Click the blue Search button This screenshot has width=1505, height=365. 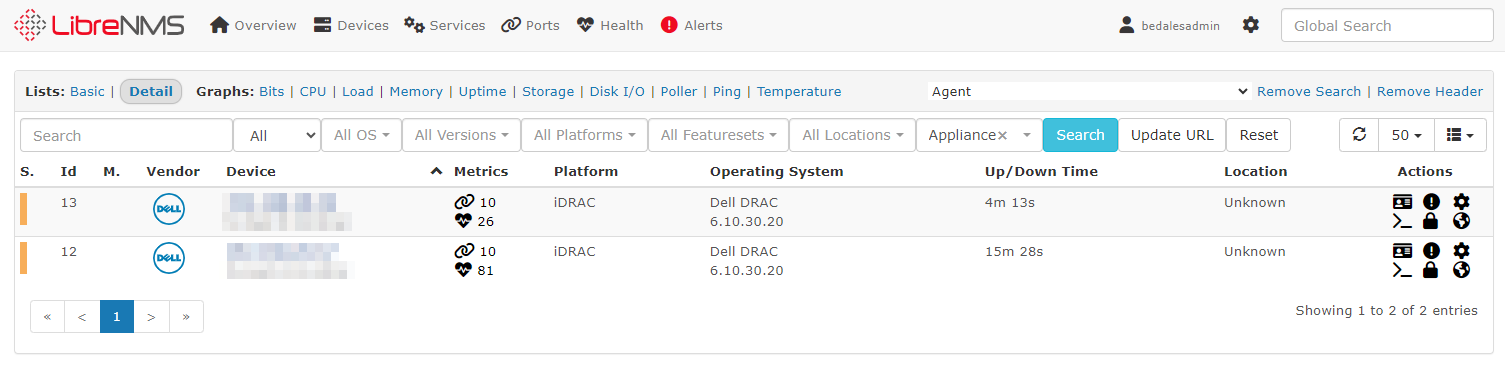click(1080, 135)
